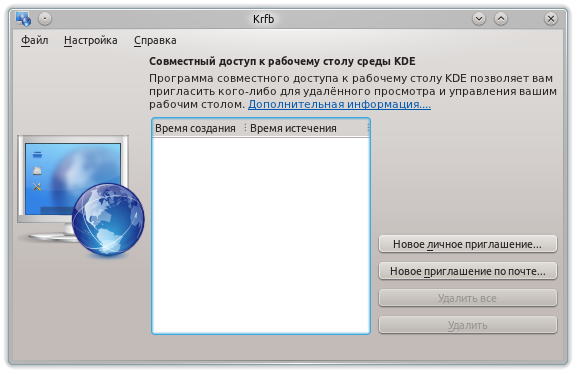This screenshot has width=576, height=373.
Task: Toggle the on-all-desktops titlebar button
Action: [45, 19]
